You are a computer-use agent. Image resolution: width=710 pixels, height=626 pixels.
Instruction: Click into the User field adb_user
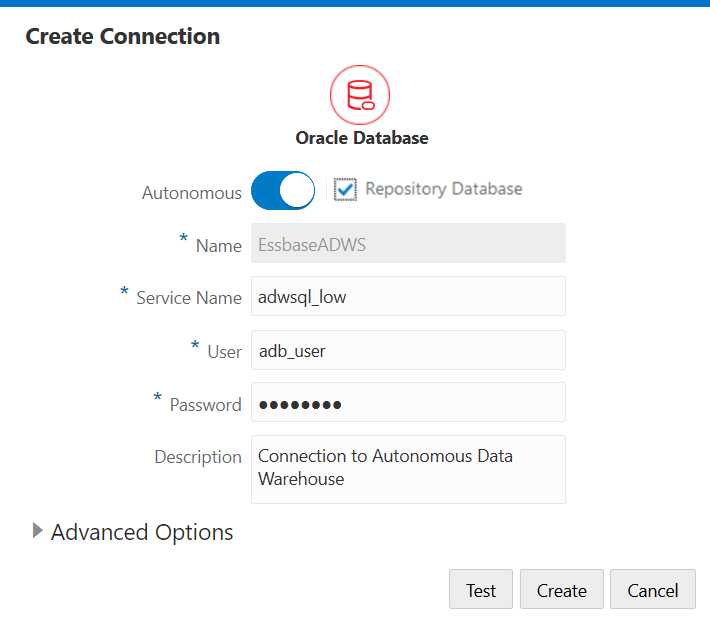(x=408, y=350)
